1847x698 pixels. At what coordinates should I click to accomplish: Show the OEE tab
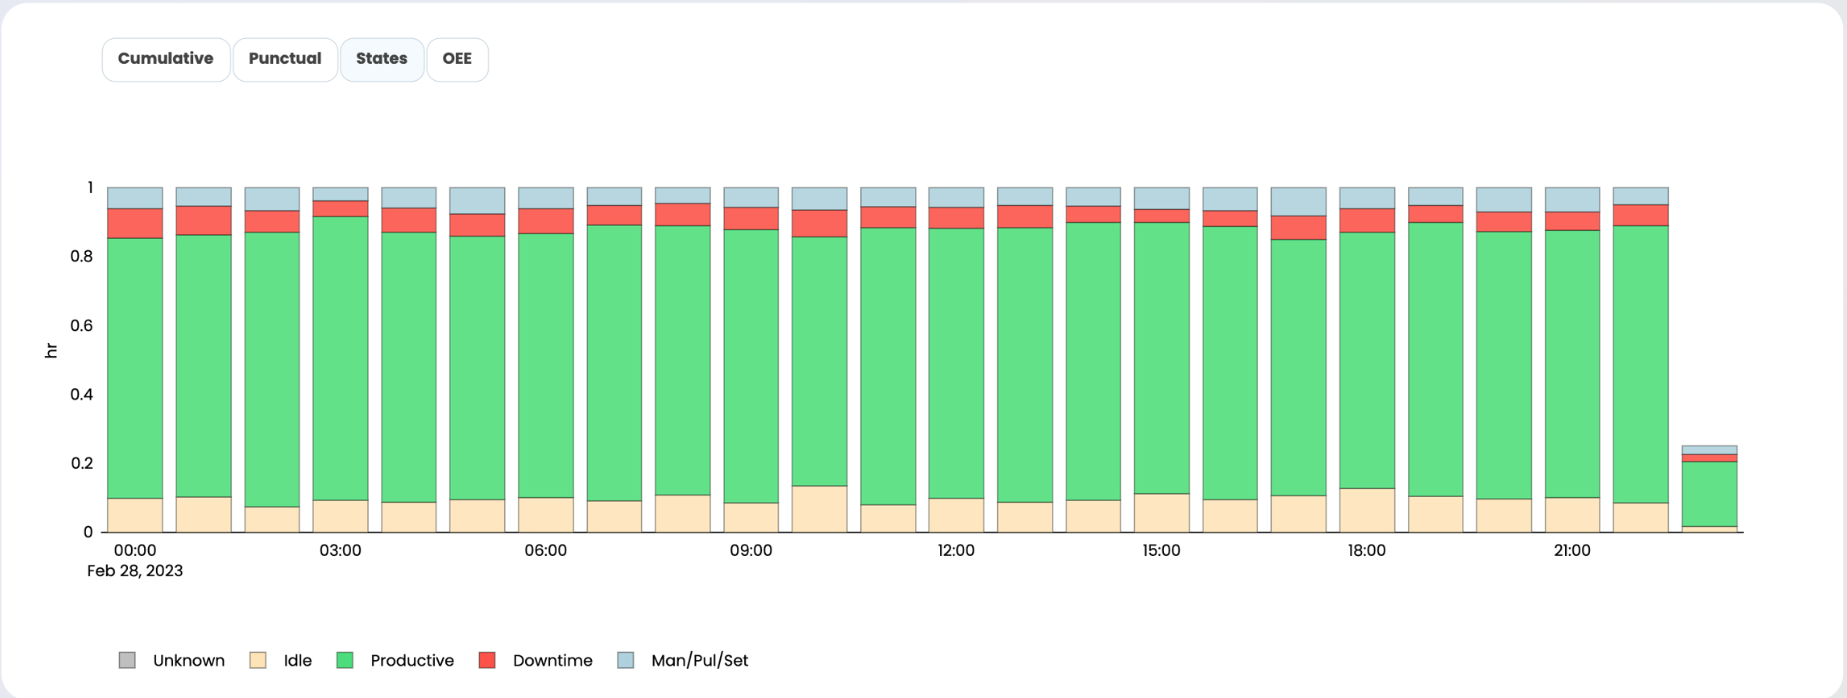point(457,59)
